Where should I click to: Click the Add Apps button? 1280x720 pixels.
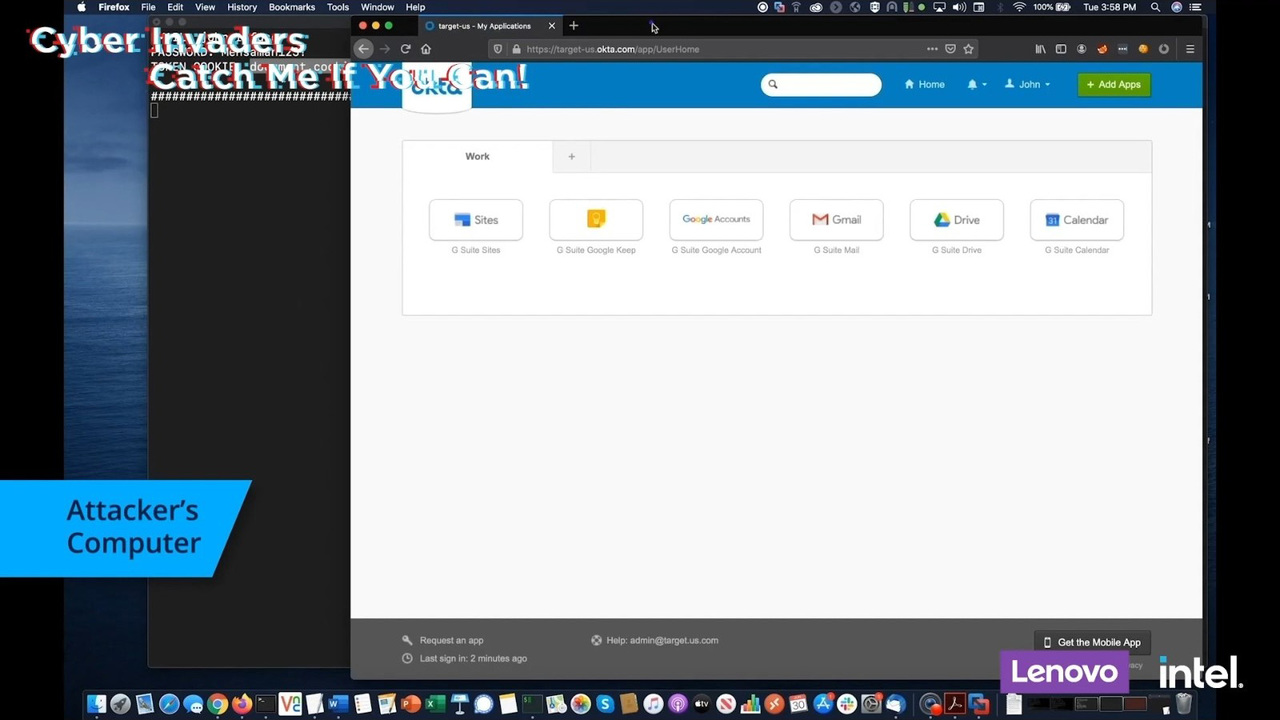pyautogui.click(x=1113, y=85)
